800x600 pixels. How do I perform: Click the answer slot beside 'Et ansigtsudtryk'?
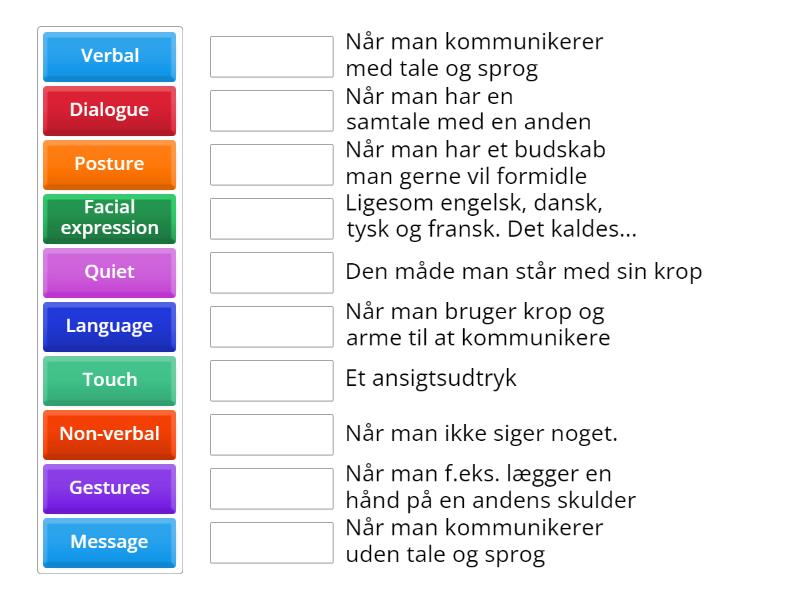point(270,380)
